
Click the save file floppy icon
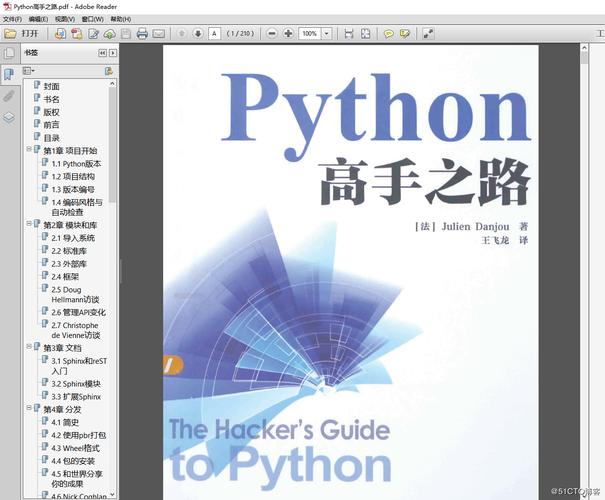click(x=126, y=34)
